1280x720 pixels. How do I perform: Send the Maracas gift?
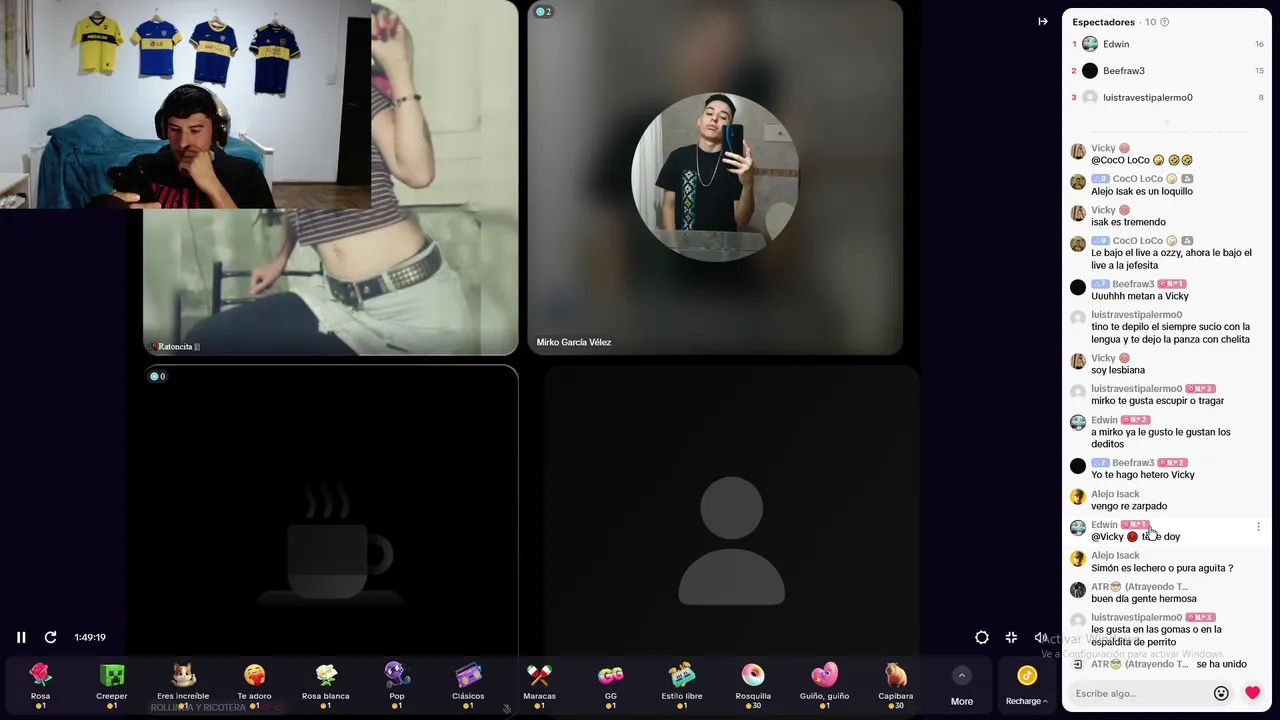[540, 685]
